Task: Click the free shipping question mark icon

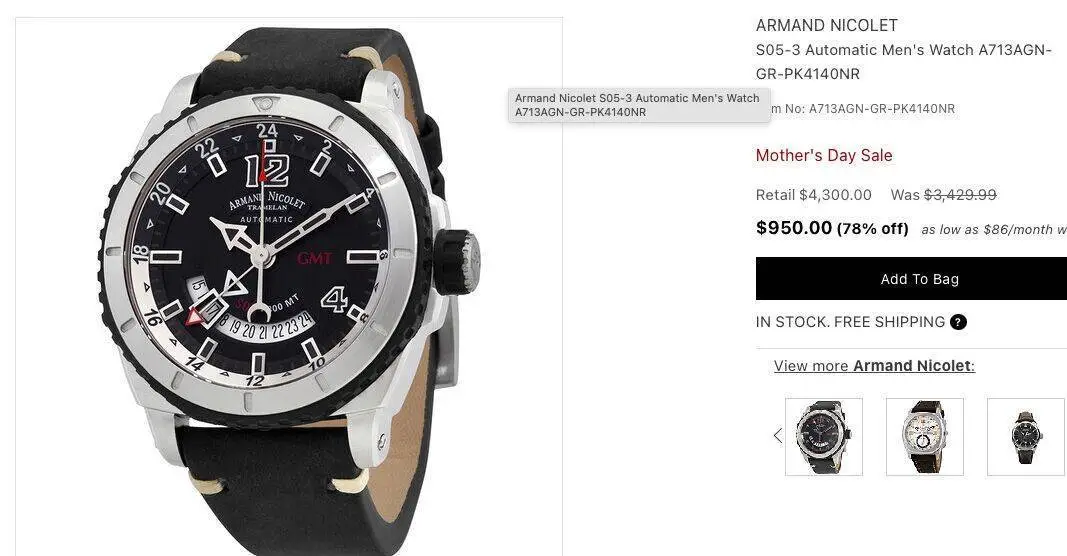Action: coord(958,323)
